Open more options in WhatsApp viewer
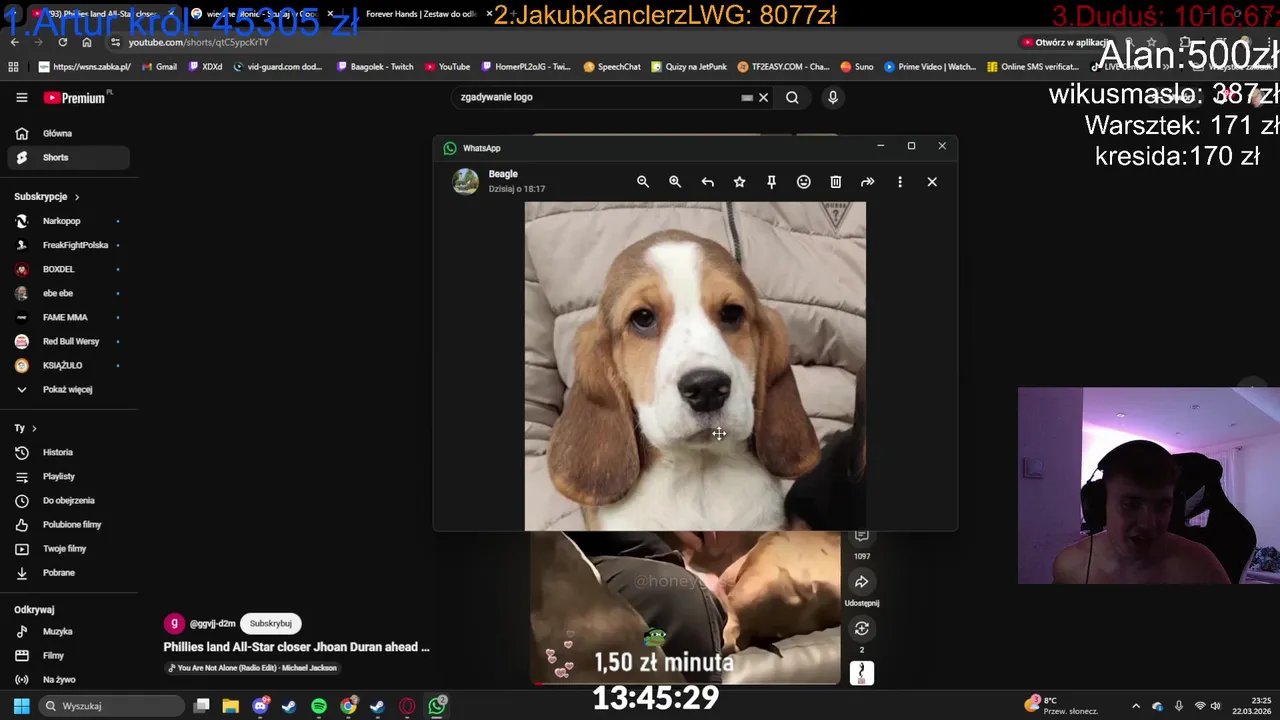 pos(899,182)
